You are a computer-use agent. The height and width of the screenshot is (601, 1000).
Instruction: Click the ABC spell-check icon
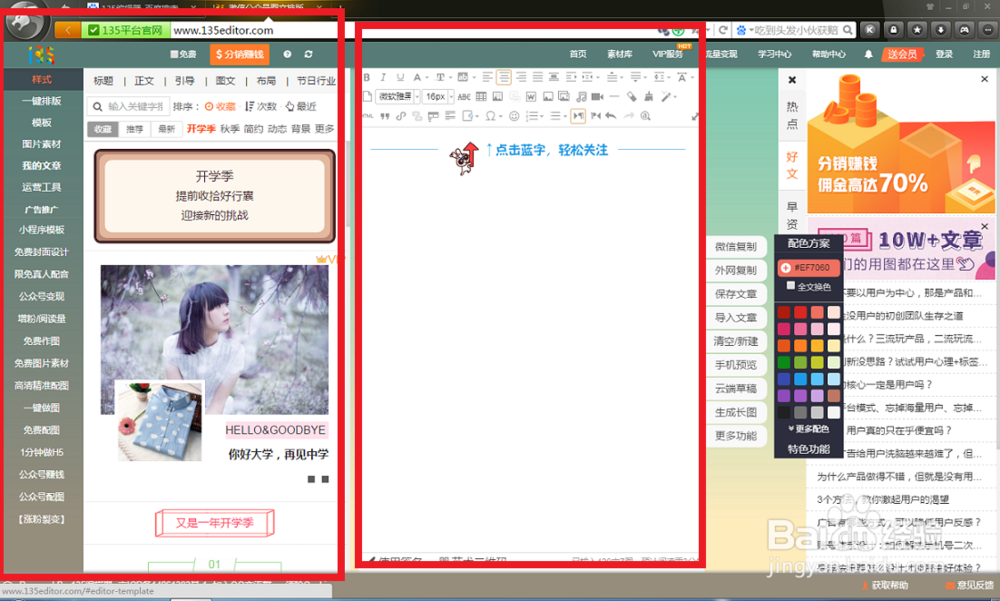tap(464, 97)
